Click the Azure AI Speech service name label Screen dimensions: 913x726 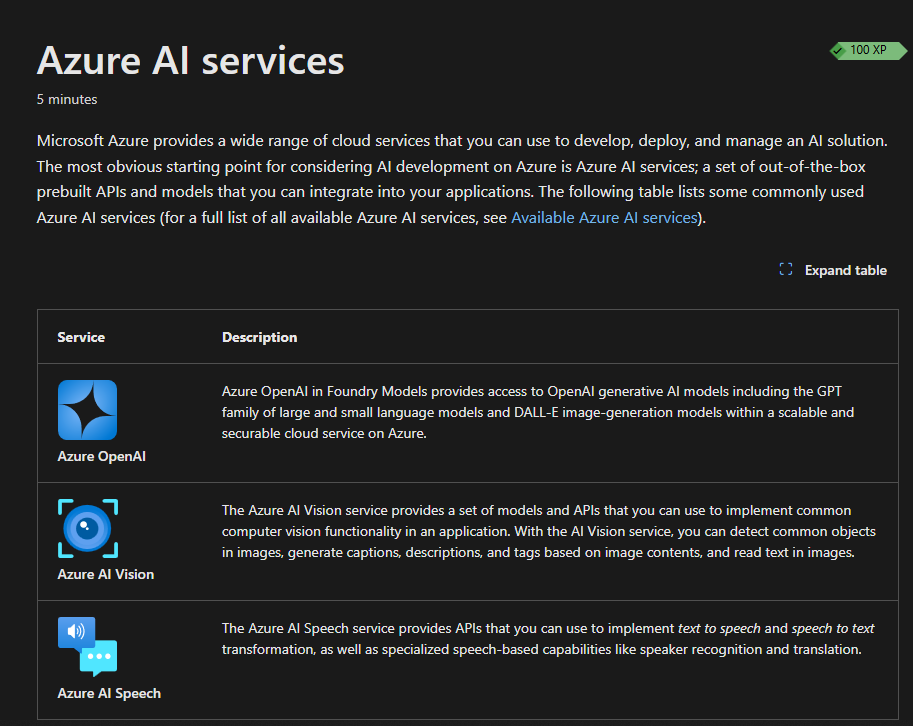pos(109,693)
